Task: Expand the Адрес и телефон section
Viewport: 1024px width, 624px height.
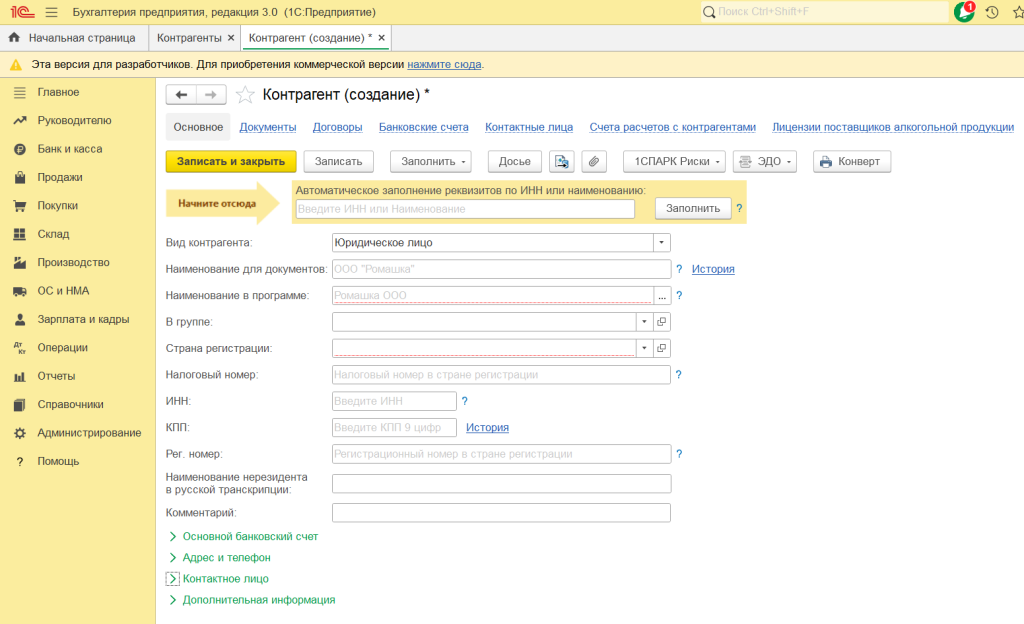Action: (x=226, y=557)
